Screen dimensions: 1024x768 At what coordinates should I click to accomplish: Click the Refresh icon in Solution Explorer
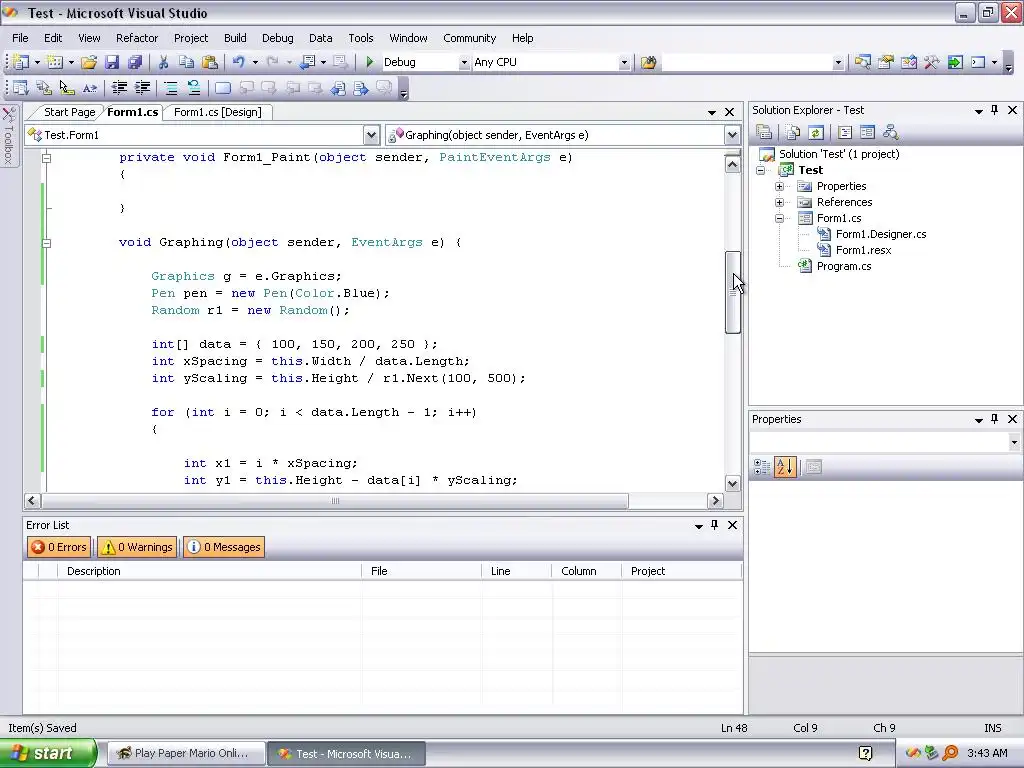coord(816,133)
